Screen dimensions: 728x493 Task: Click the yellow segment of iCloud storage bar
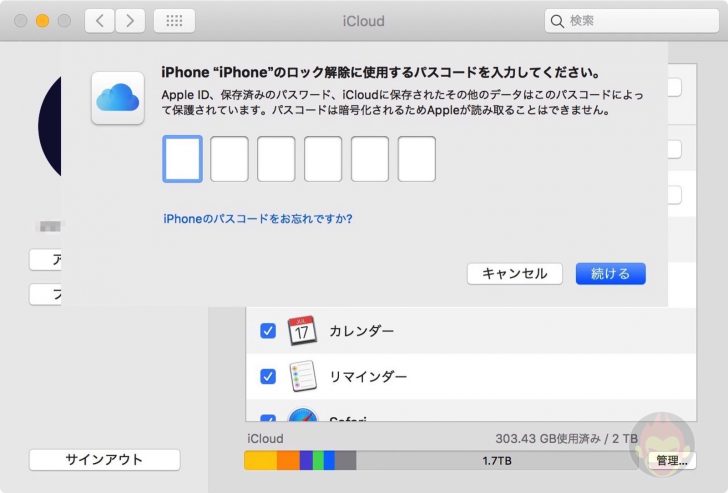(x=260, y=461)
